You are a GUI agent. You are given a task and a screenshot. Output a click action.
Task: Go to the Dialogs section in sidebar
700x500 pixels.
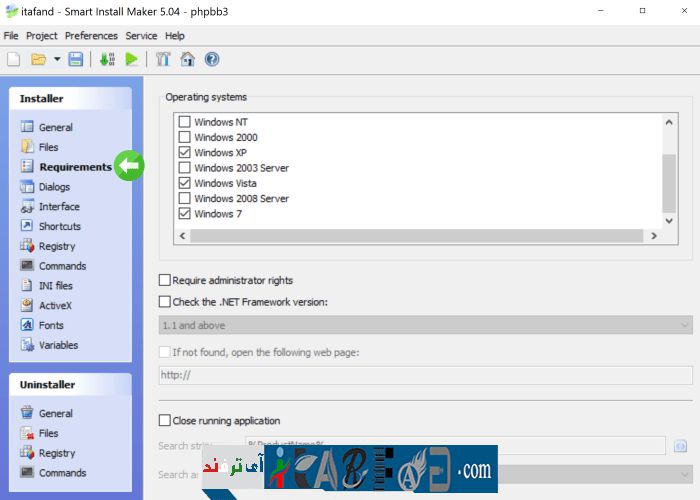coord(54,187)
